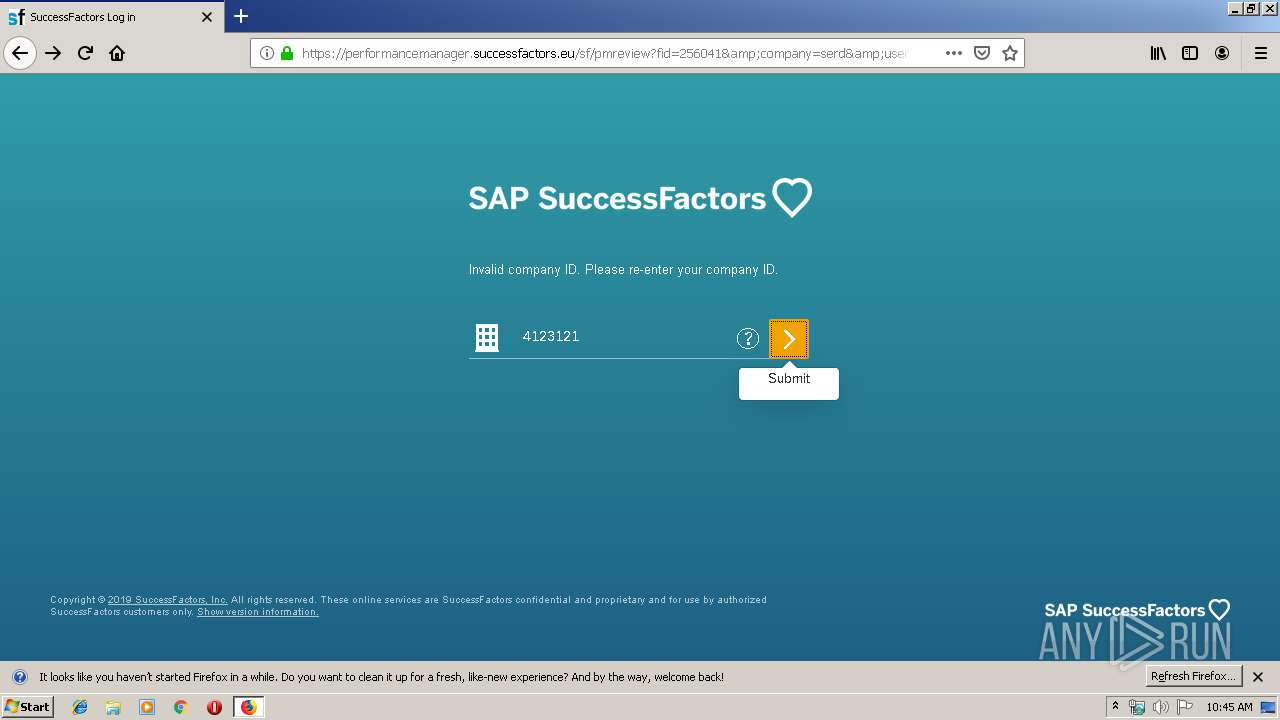Open the Windows Start menu
The image size is (1280, 720).
[x=28, y=706]
